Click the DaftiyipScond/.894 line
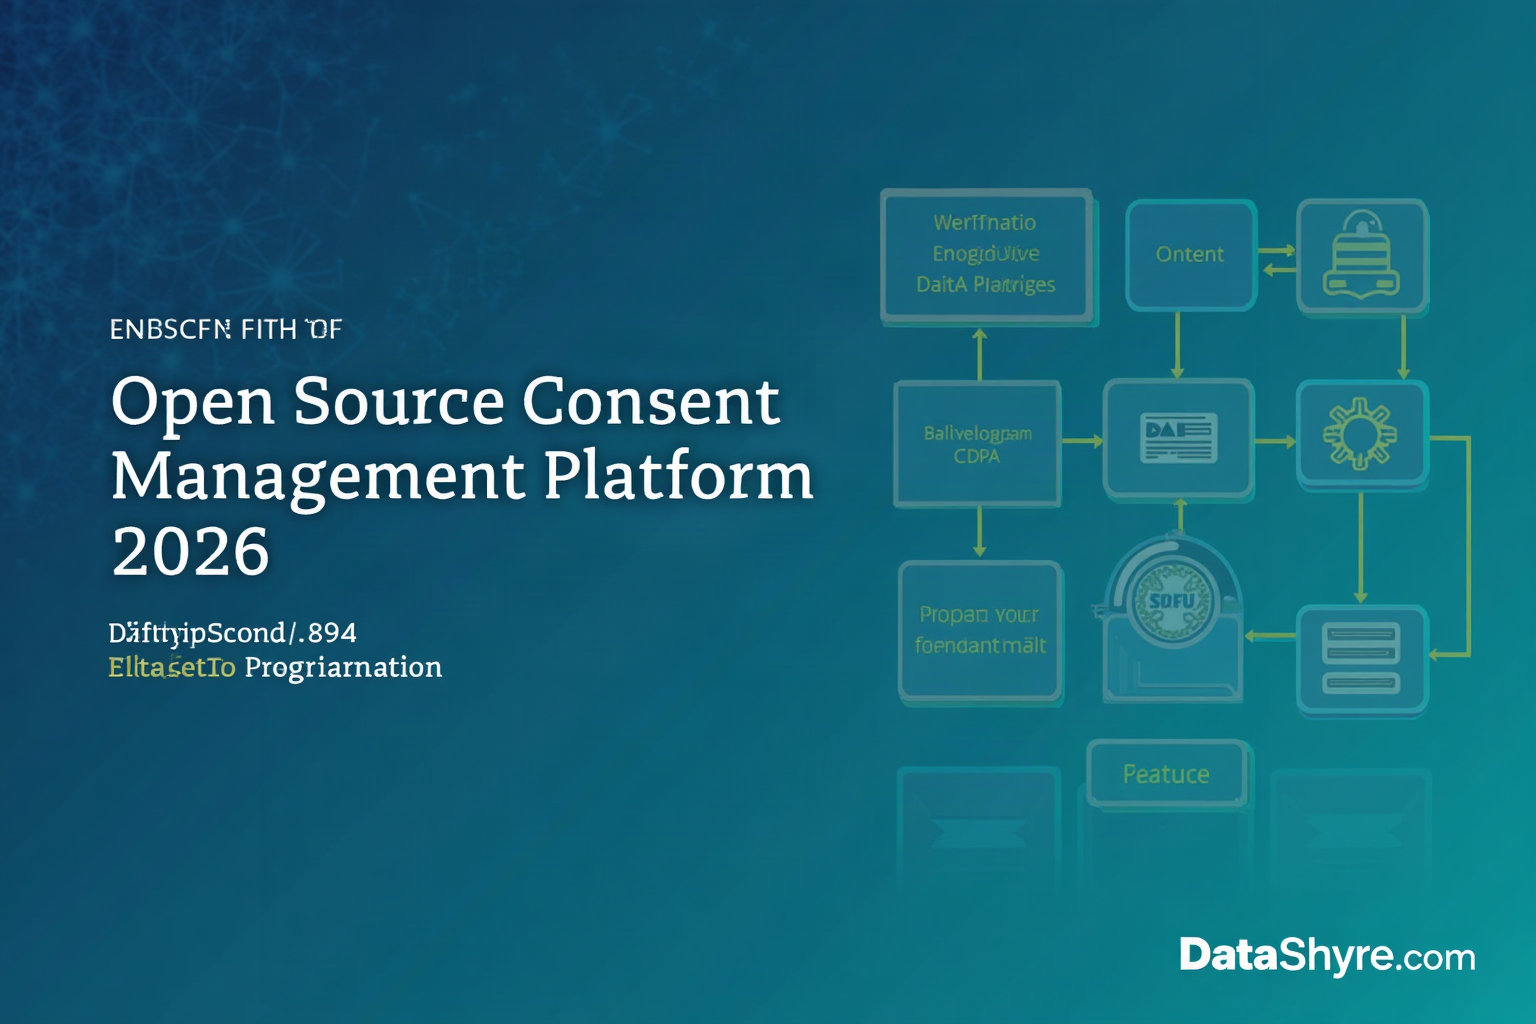1536x1024 pixels. [232, 633]
